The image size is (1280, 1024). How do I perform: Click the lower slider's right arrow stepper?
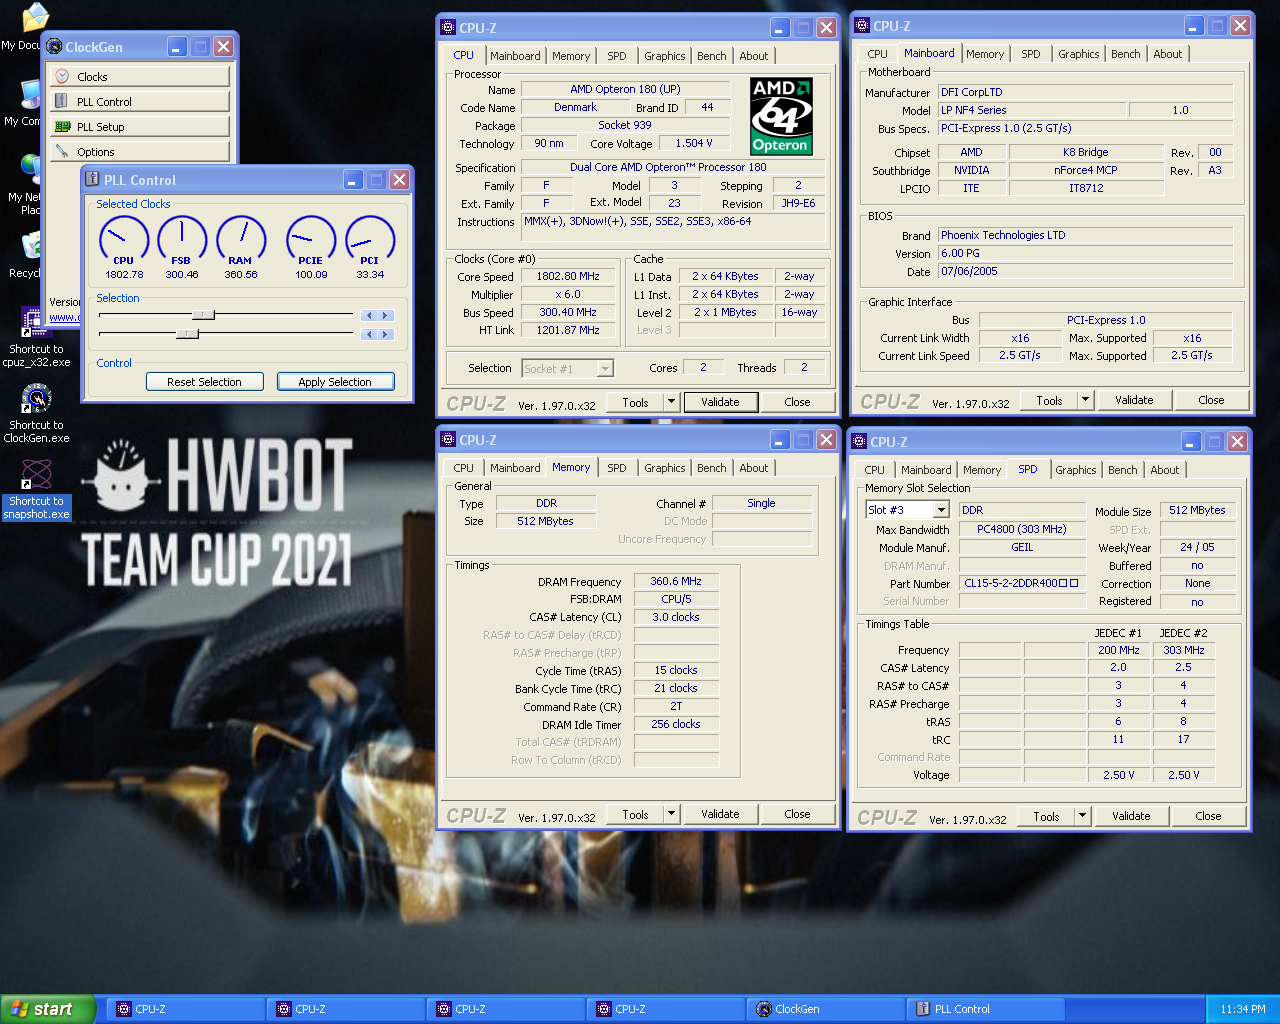click(x=386, y=334)
